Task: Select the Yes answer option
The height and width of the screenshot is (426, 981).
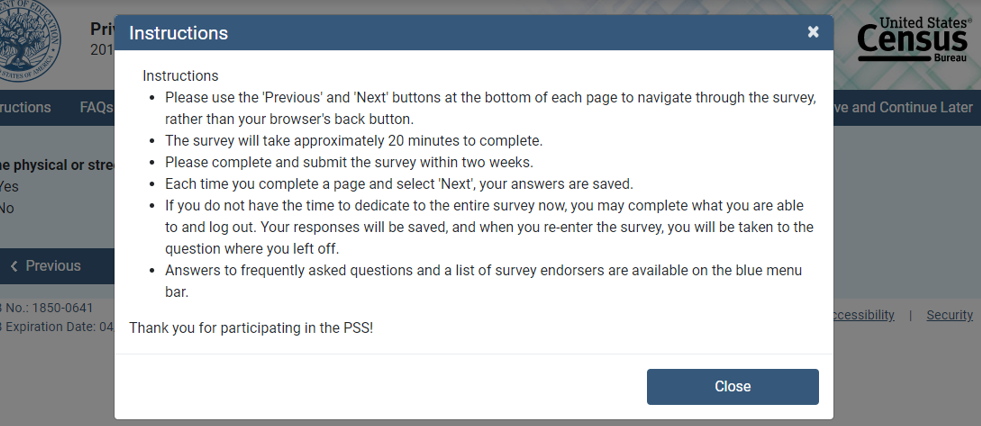Action: click(8, 186)
